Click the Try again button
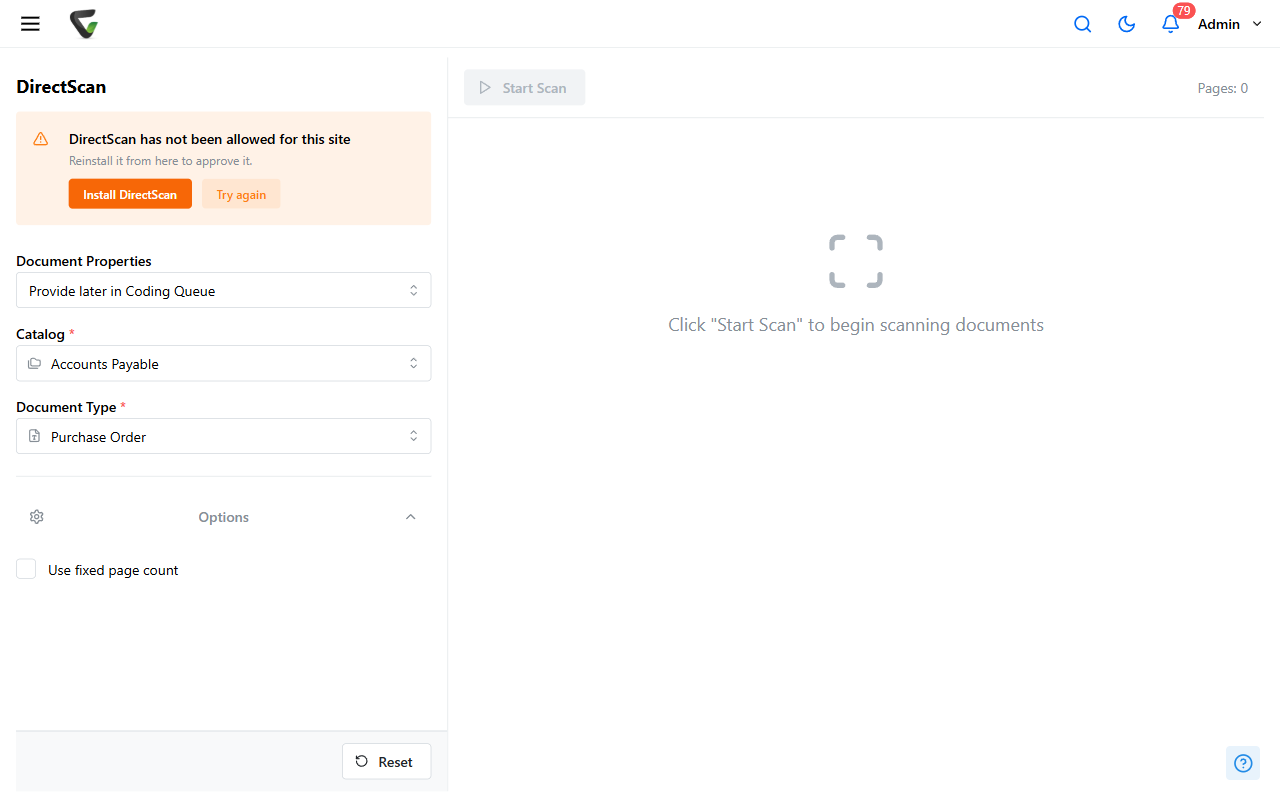The height and width of the screenshot is (800, 1280). [x=241, y=194]
